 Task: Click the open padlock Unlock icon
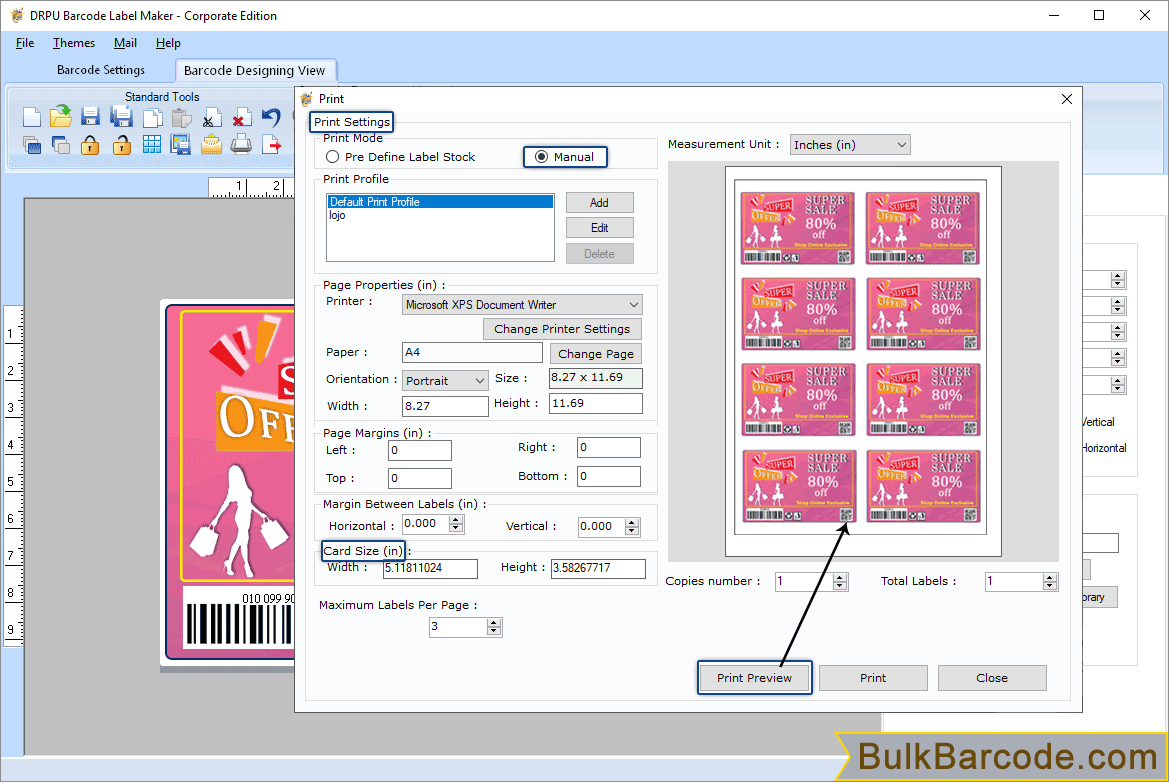[x=122, y=145]
